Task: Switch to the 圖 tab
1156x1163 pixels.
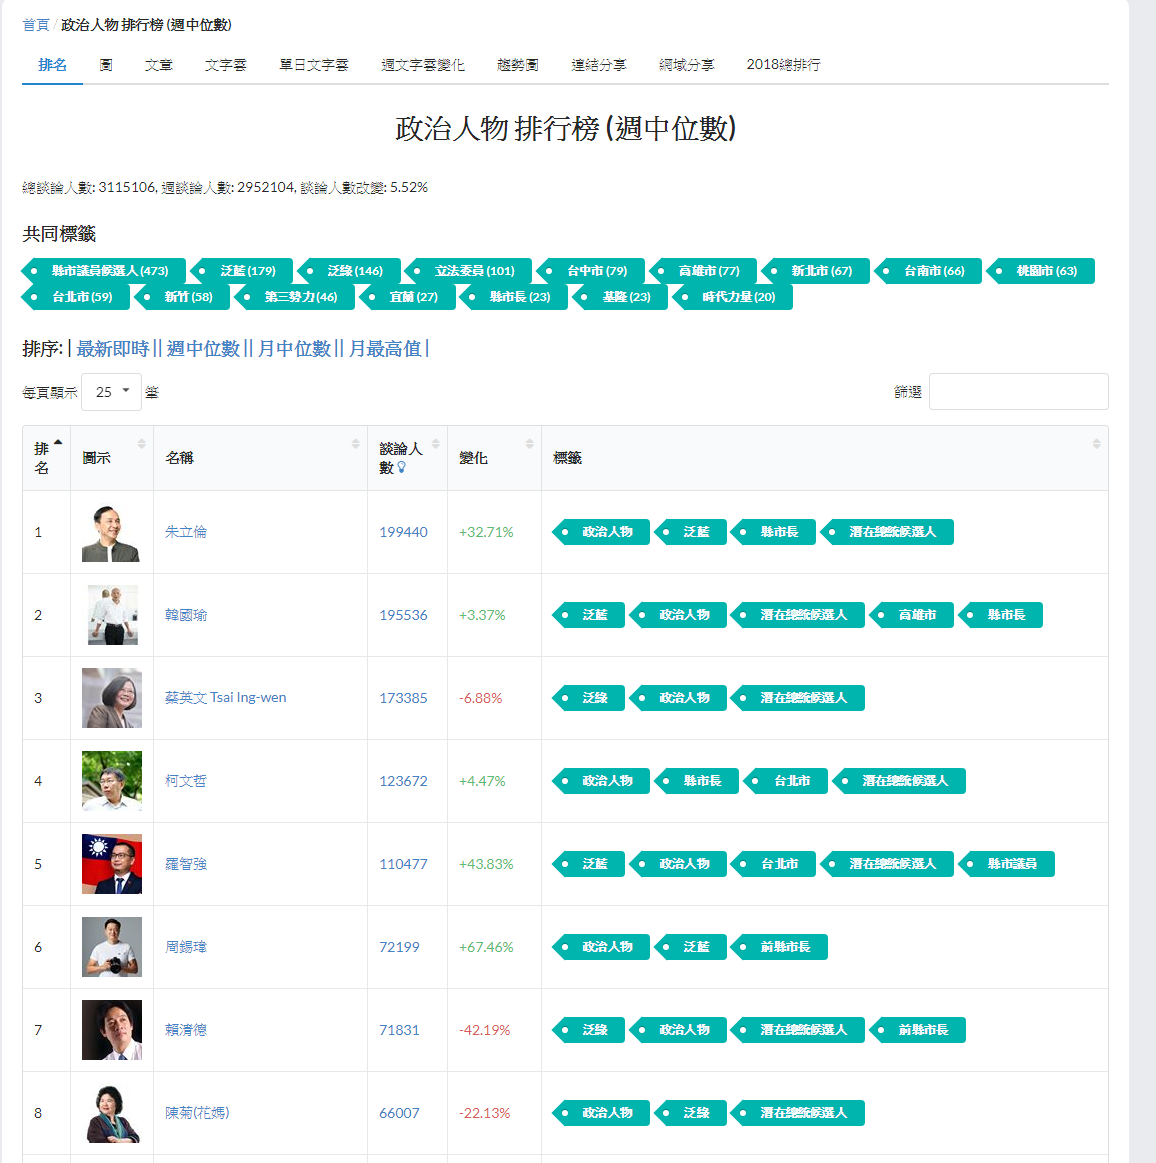Action: point(106,65)
